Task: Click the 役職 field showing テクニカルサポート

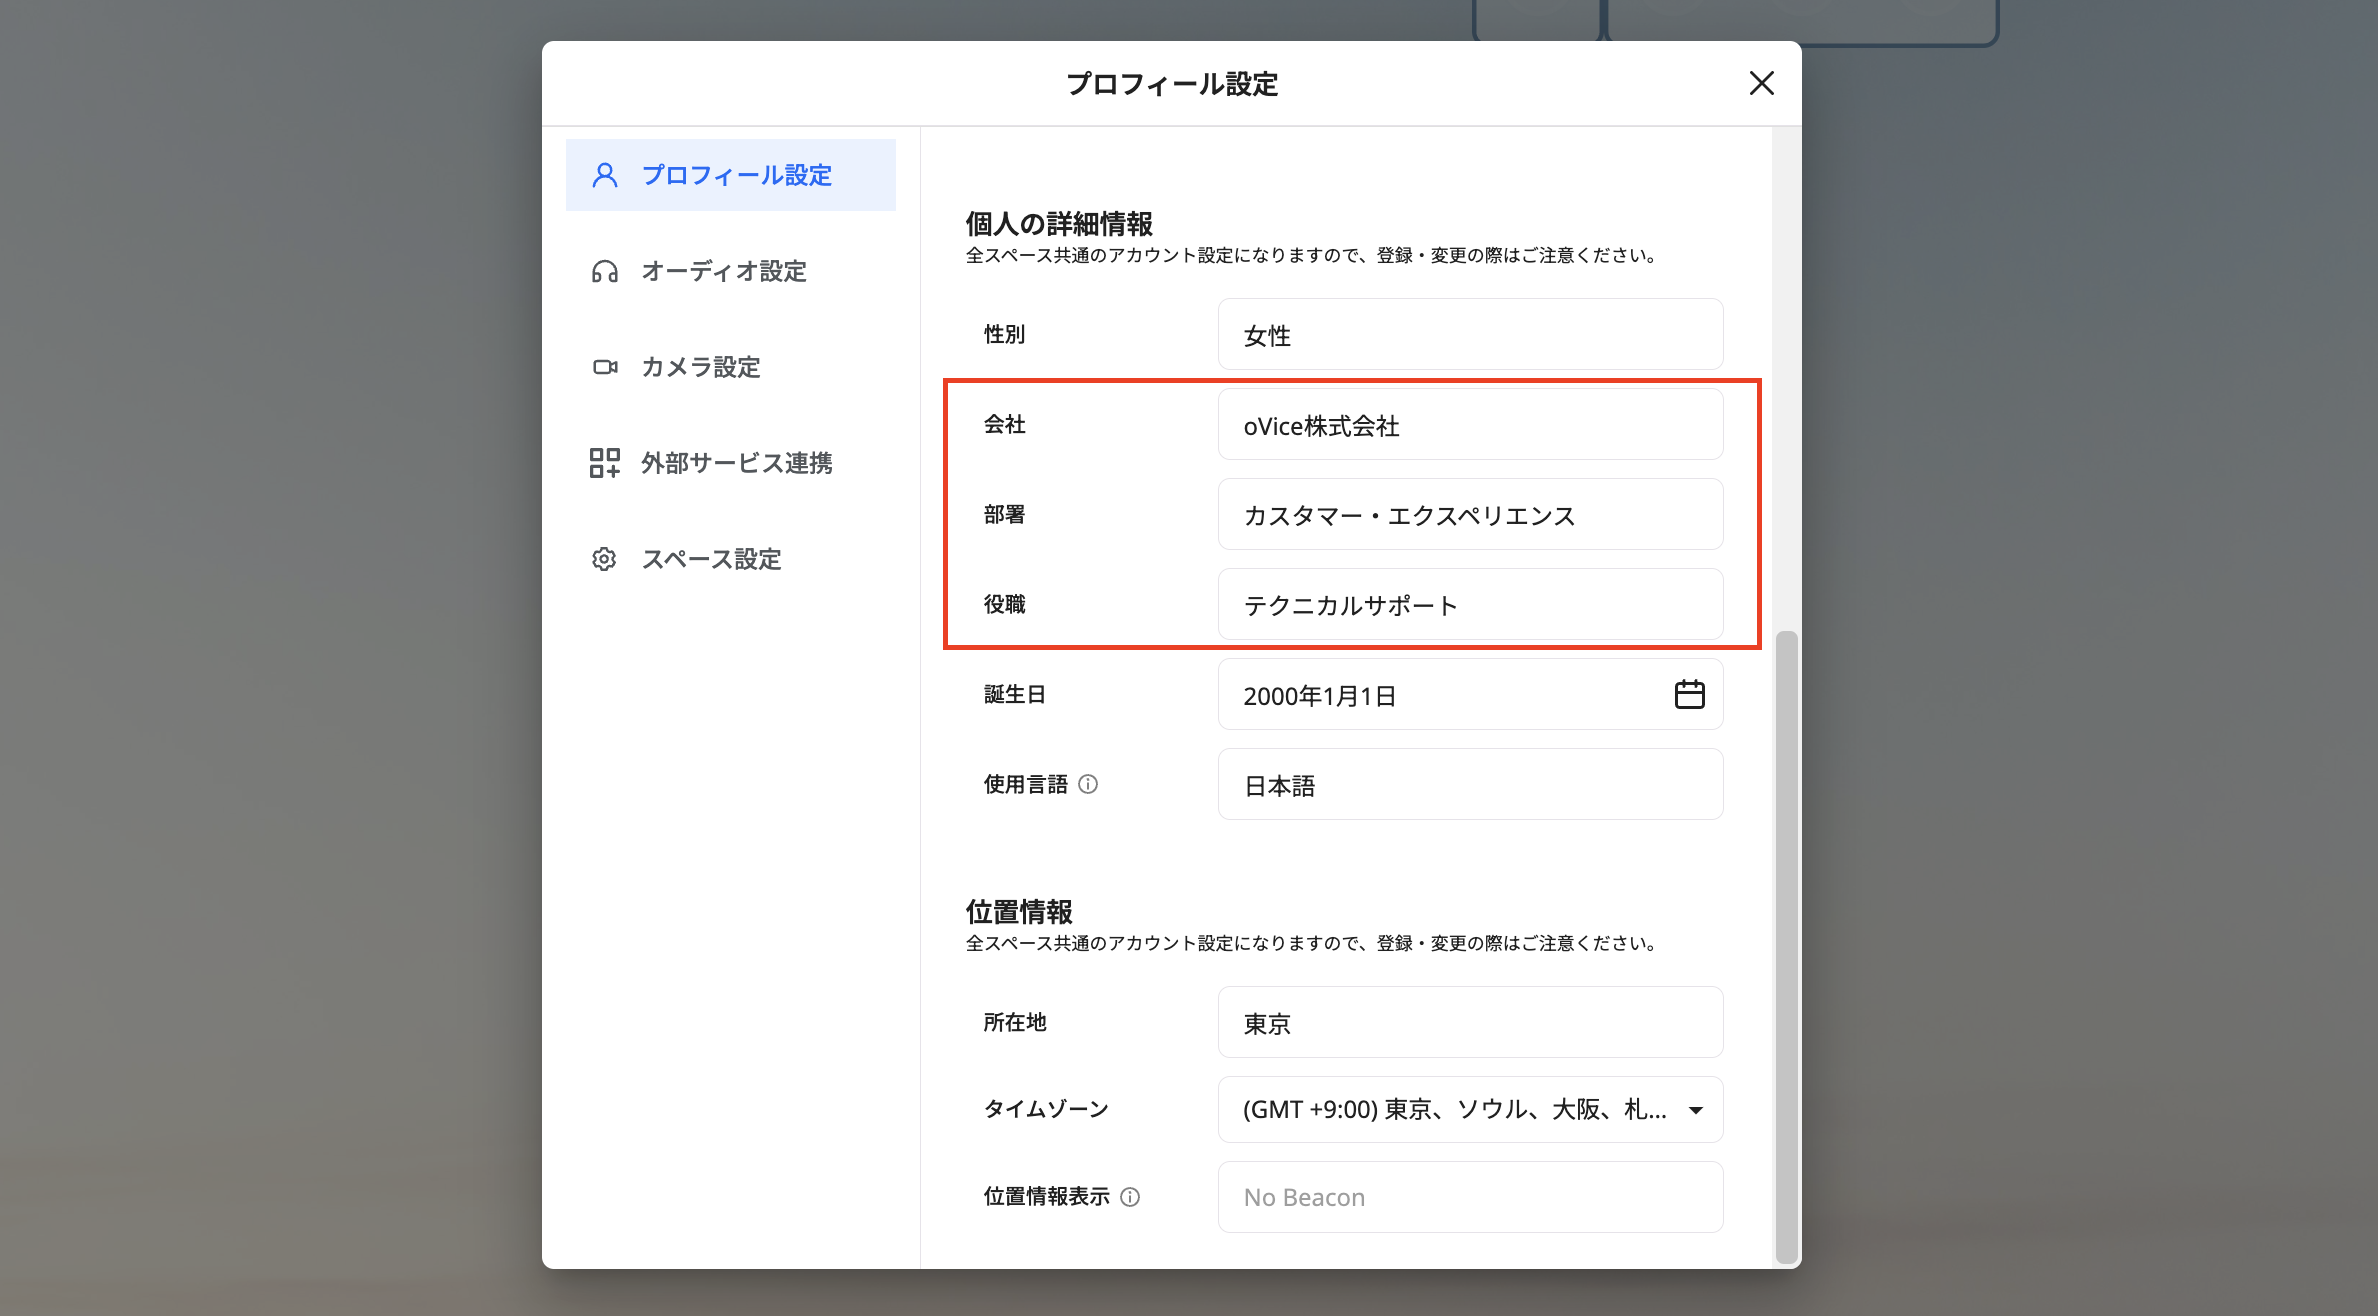Action: (x=1470, y=604)
